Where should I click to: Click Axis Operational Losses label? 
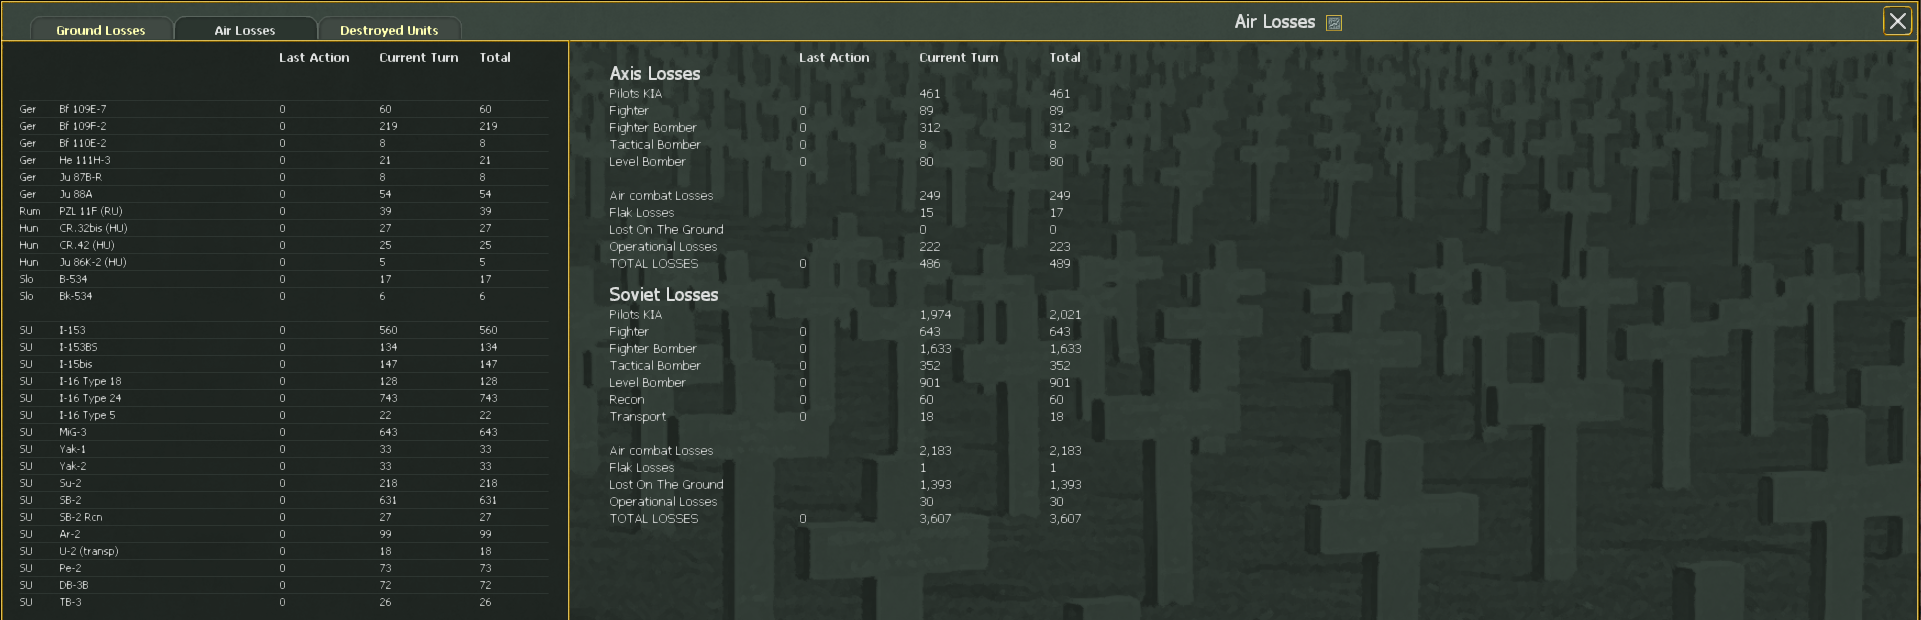(x=663, y=247)
